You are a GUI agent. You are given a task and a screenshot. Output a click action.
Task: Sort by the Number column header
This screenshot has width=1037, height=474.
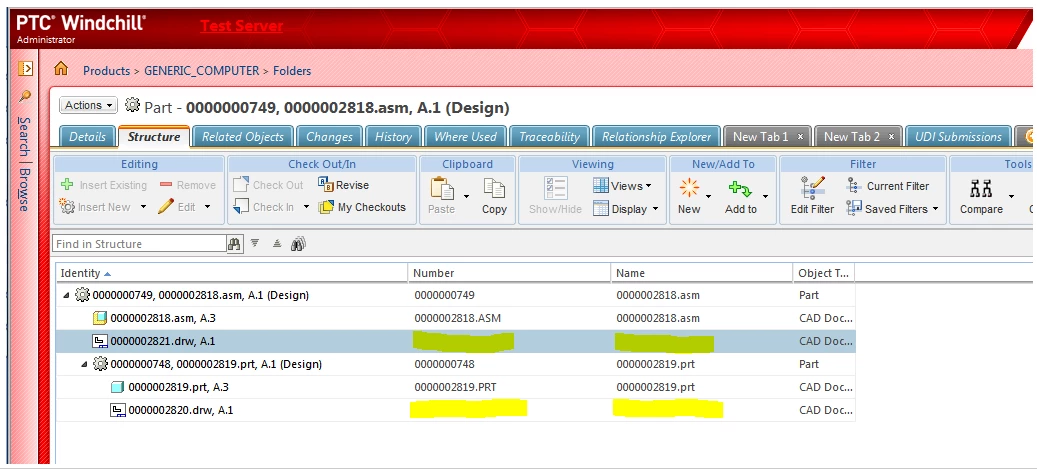coord(509,273)
